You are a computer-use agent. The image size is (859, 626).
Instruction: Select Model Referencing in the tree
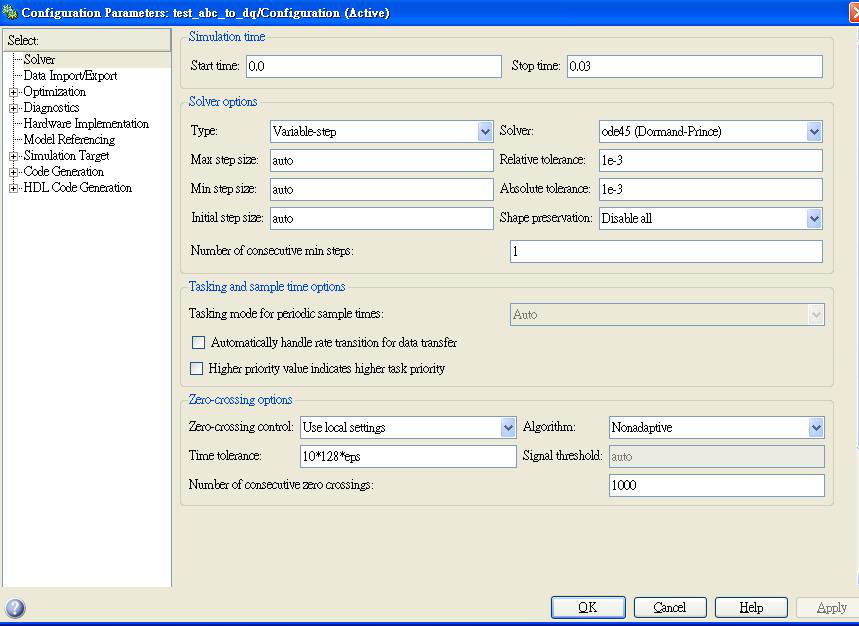click(69, 140)
